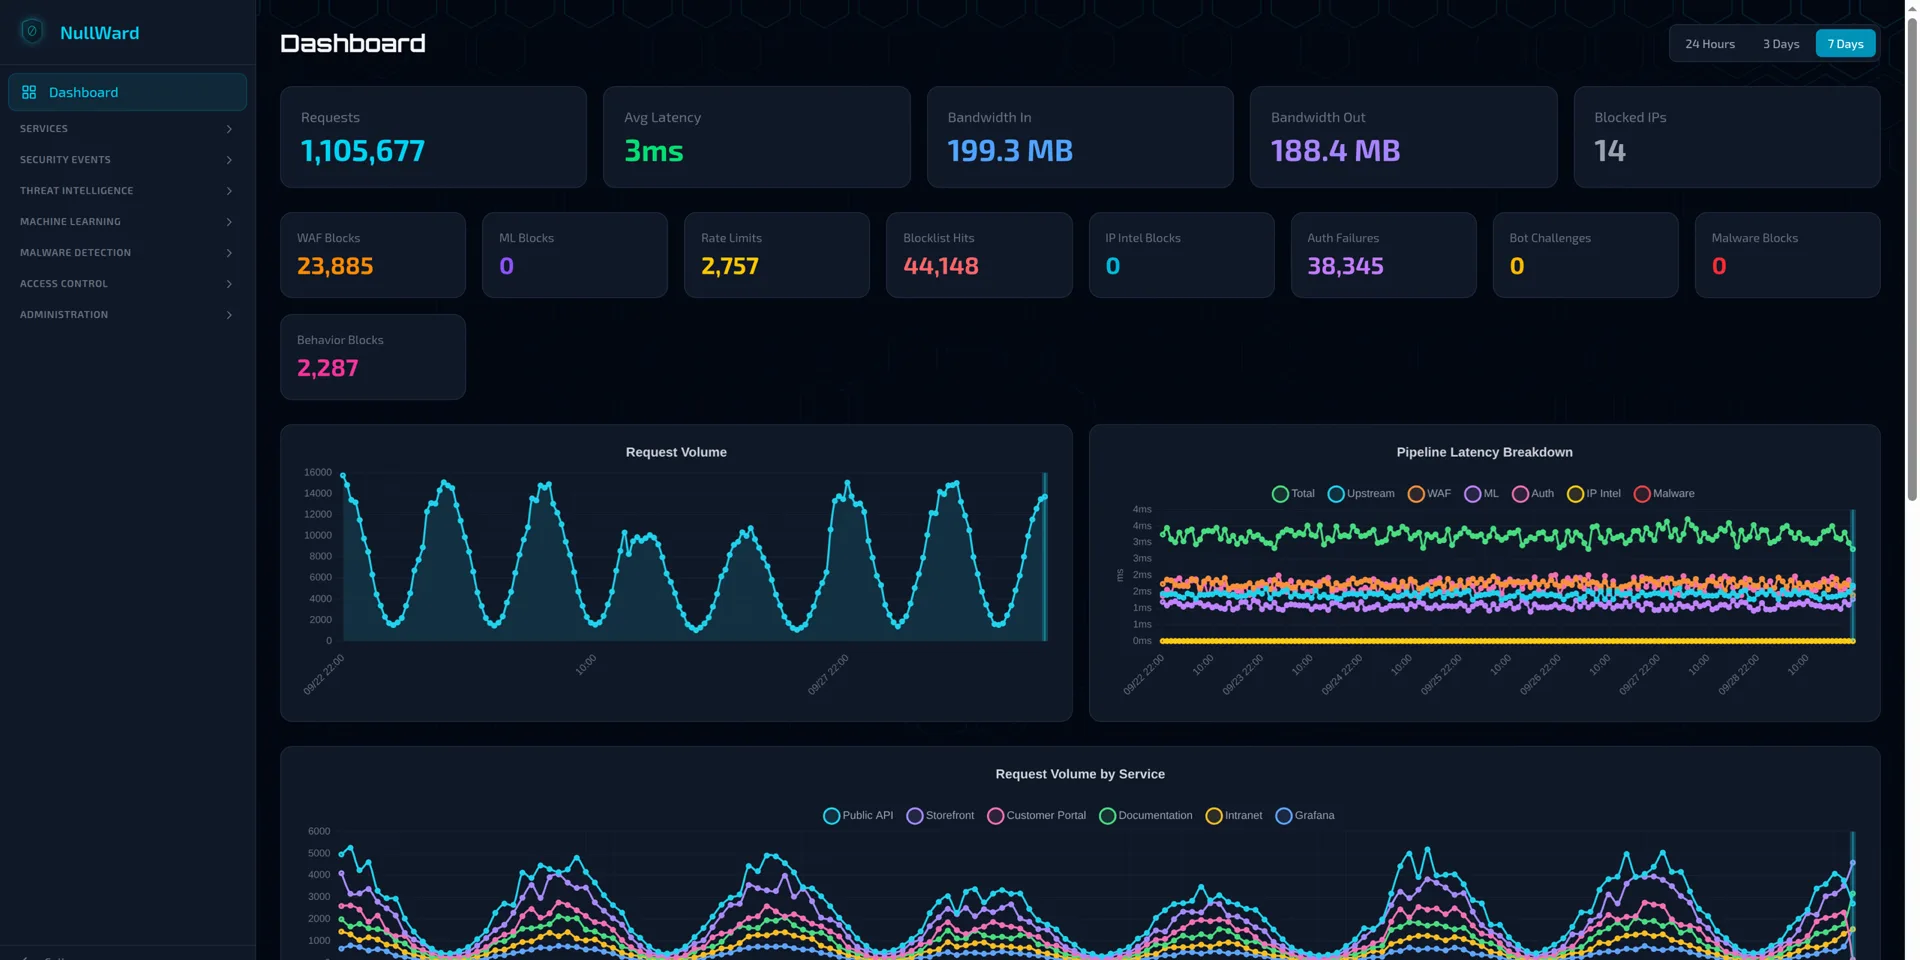Toggle the WAF latency legend series
Screen dimensions: 1920x960
[x=1429, y=494]
